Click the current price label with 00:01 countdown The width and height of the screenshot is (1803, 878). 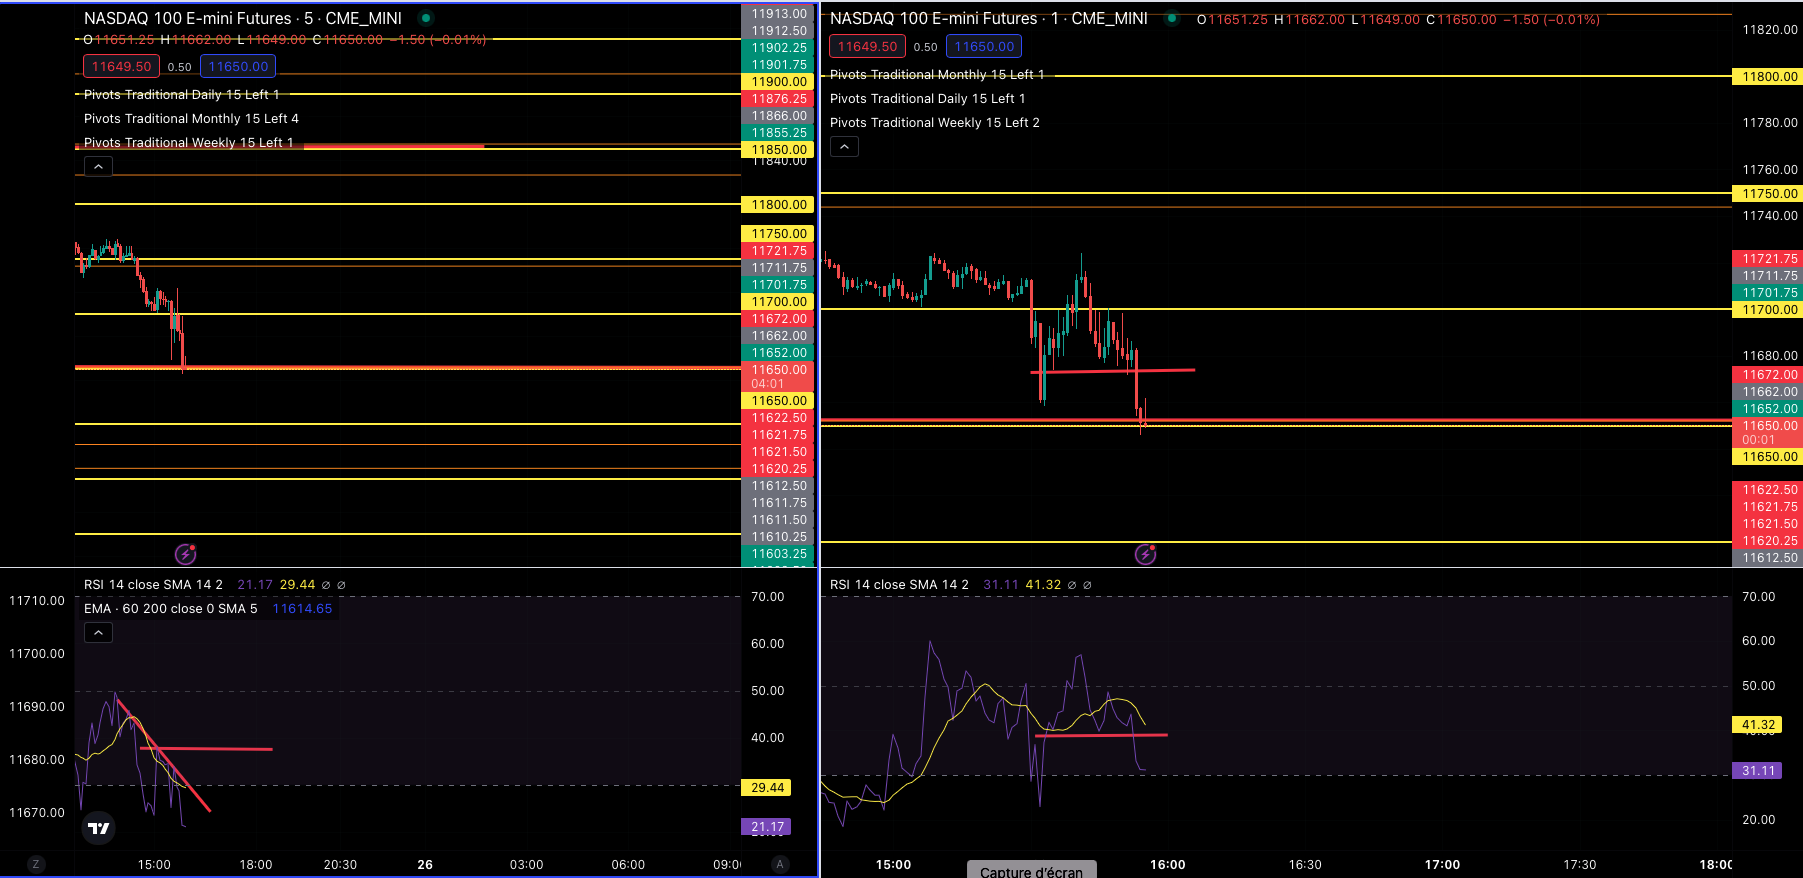(1768, 432)
